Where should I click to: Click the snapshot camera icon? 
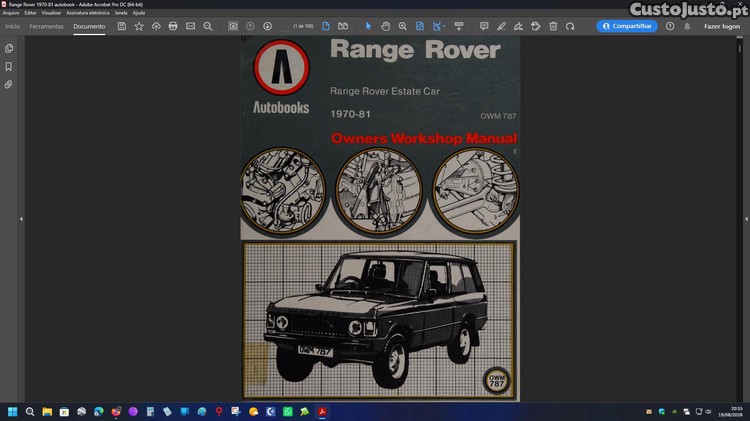point(233,26)
